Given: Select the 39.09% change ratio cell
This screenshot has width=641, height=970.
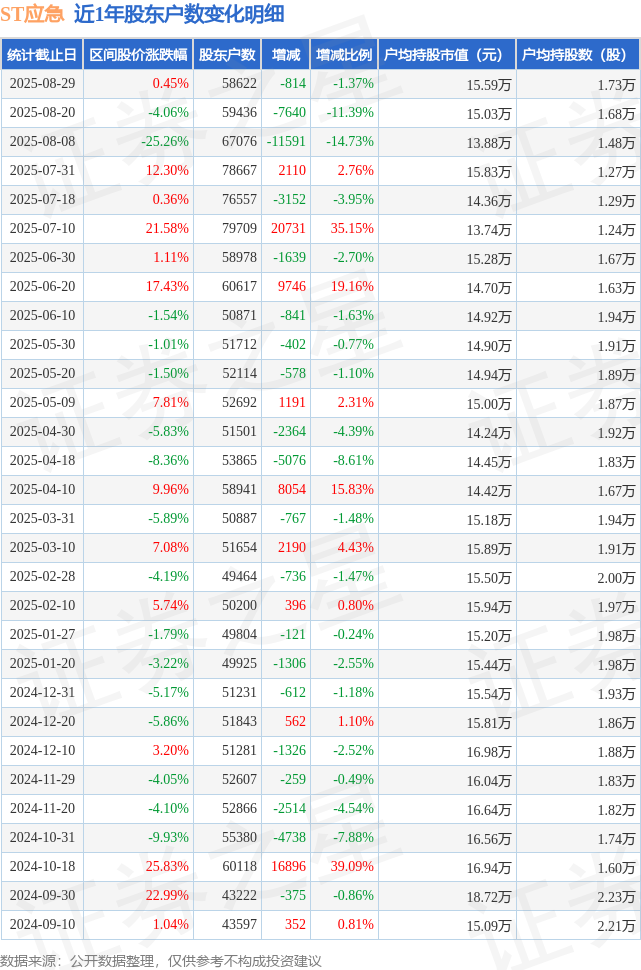Looking at the screenshot, I should pyautogui.click(x=344, y=867).
